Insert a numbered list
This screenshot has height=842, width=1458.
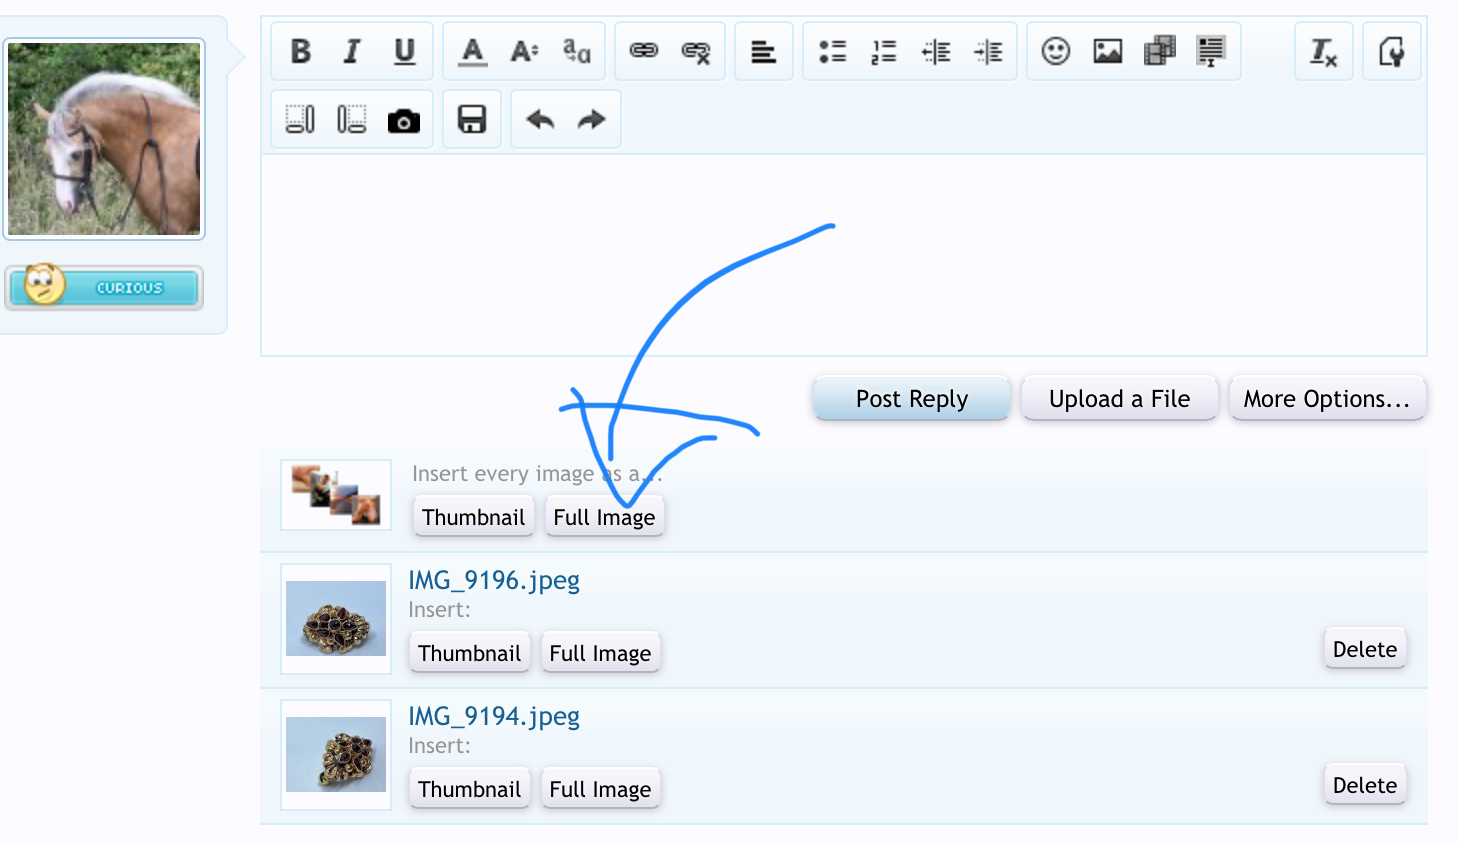pyautogui.click(x=884, y=51)
